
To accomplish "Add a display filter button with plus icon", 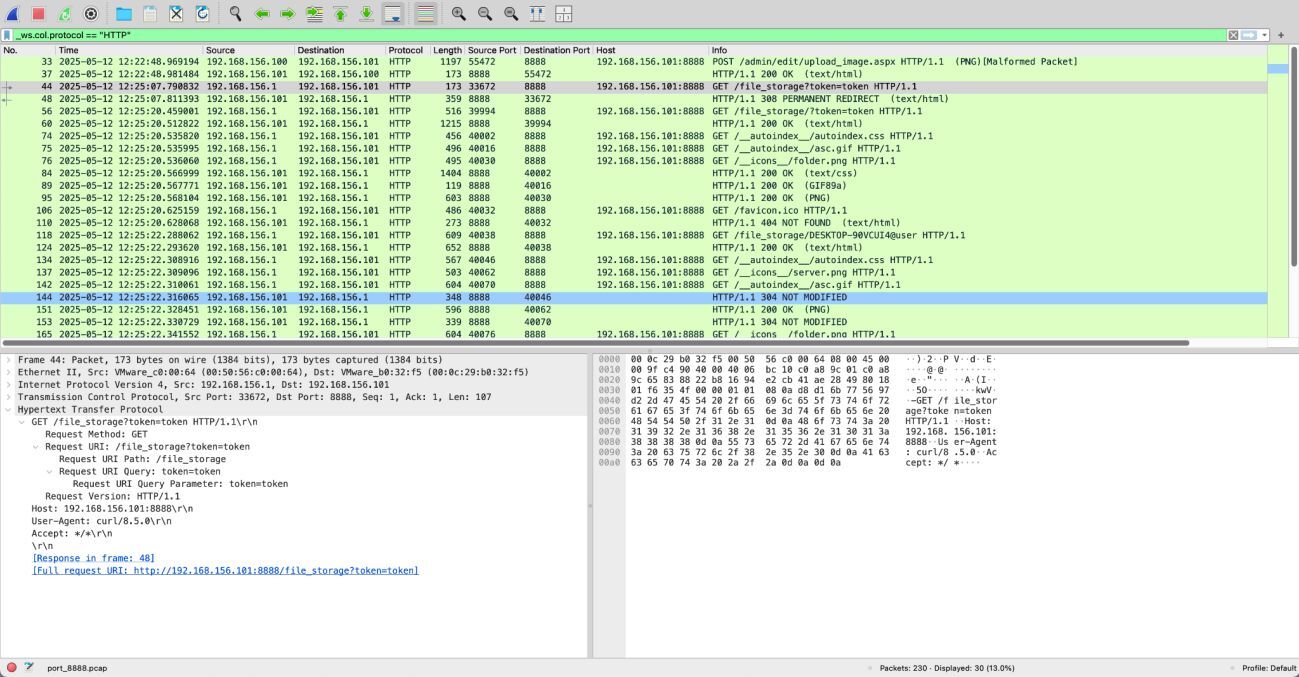I will click(x=1282, y=35).
